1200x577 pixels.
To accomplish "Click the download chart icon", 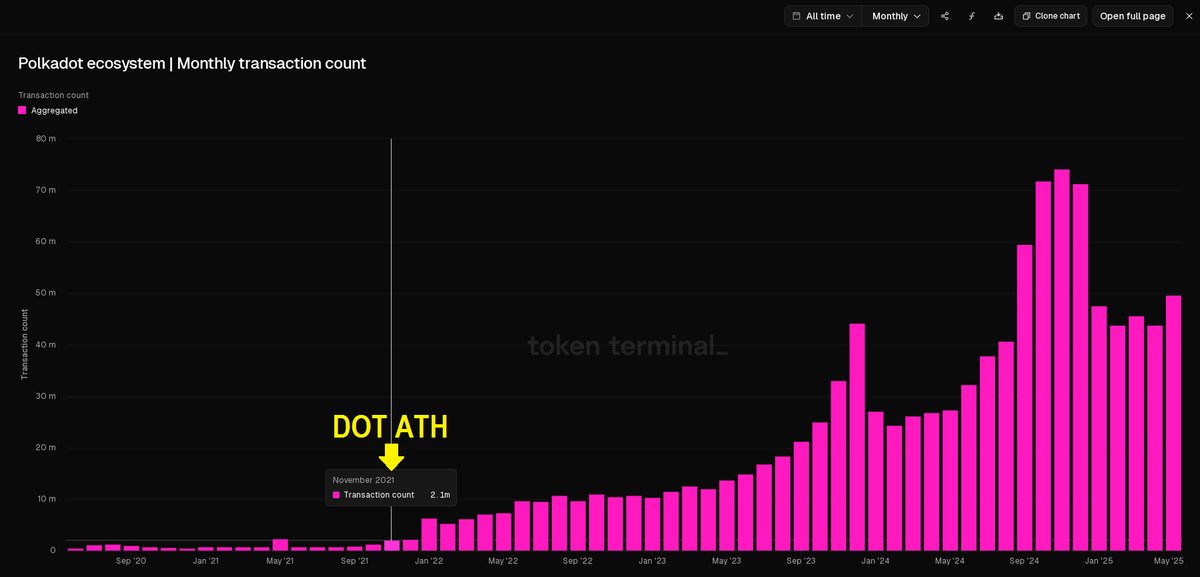I will click(998, 16).
